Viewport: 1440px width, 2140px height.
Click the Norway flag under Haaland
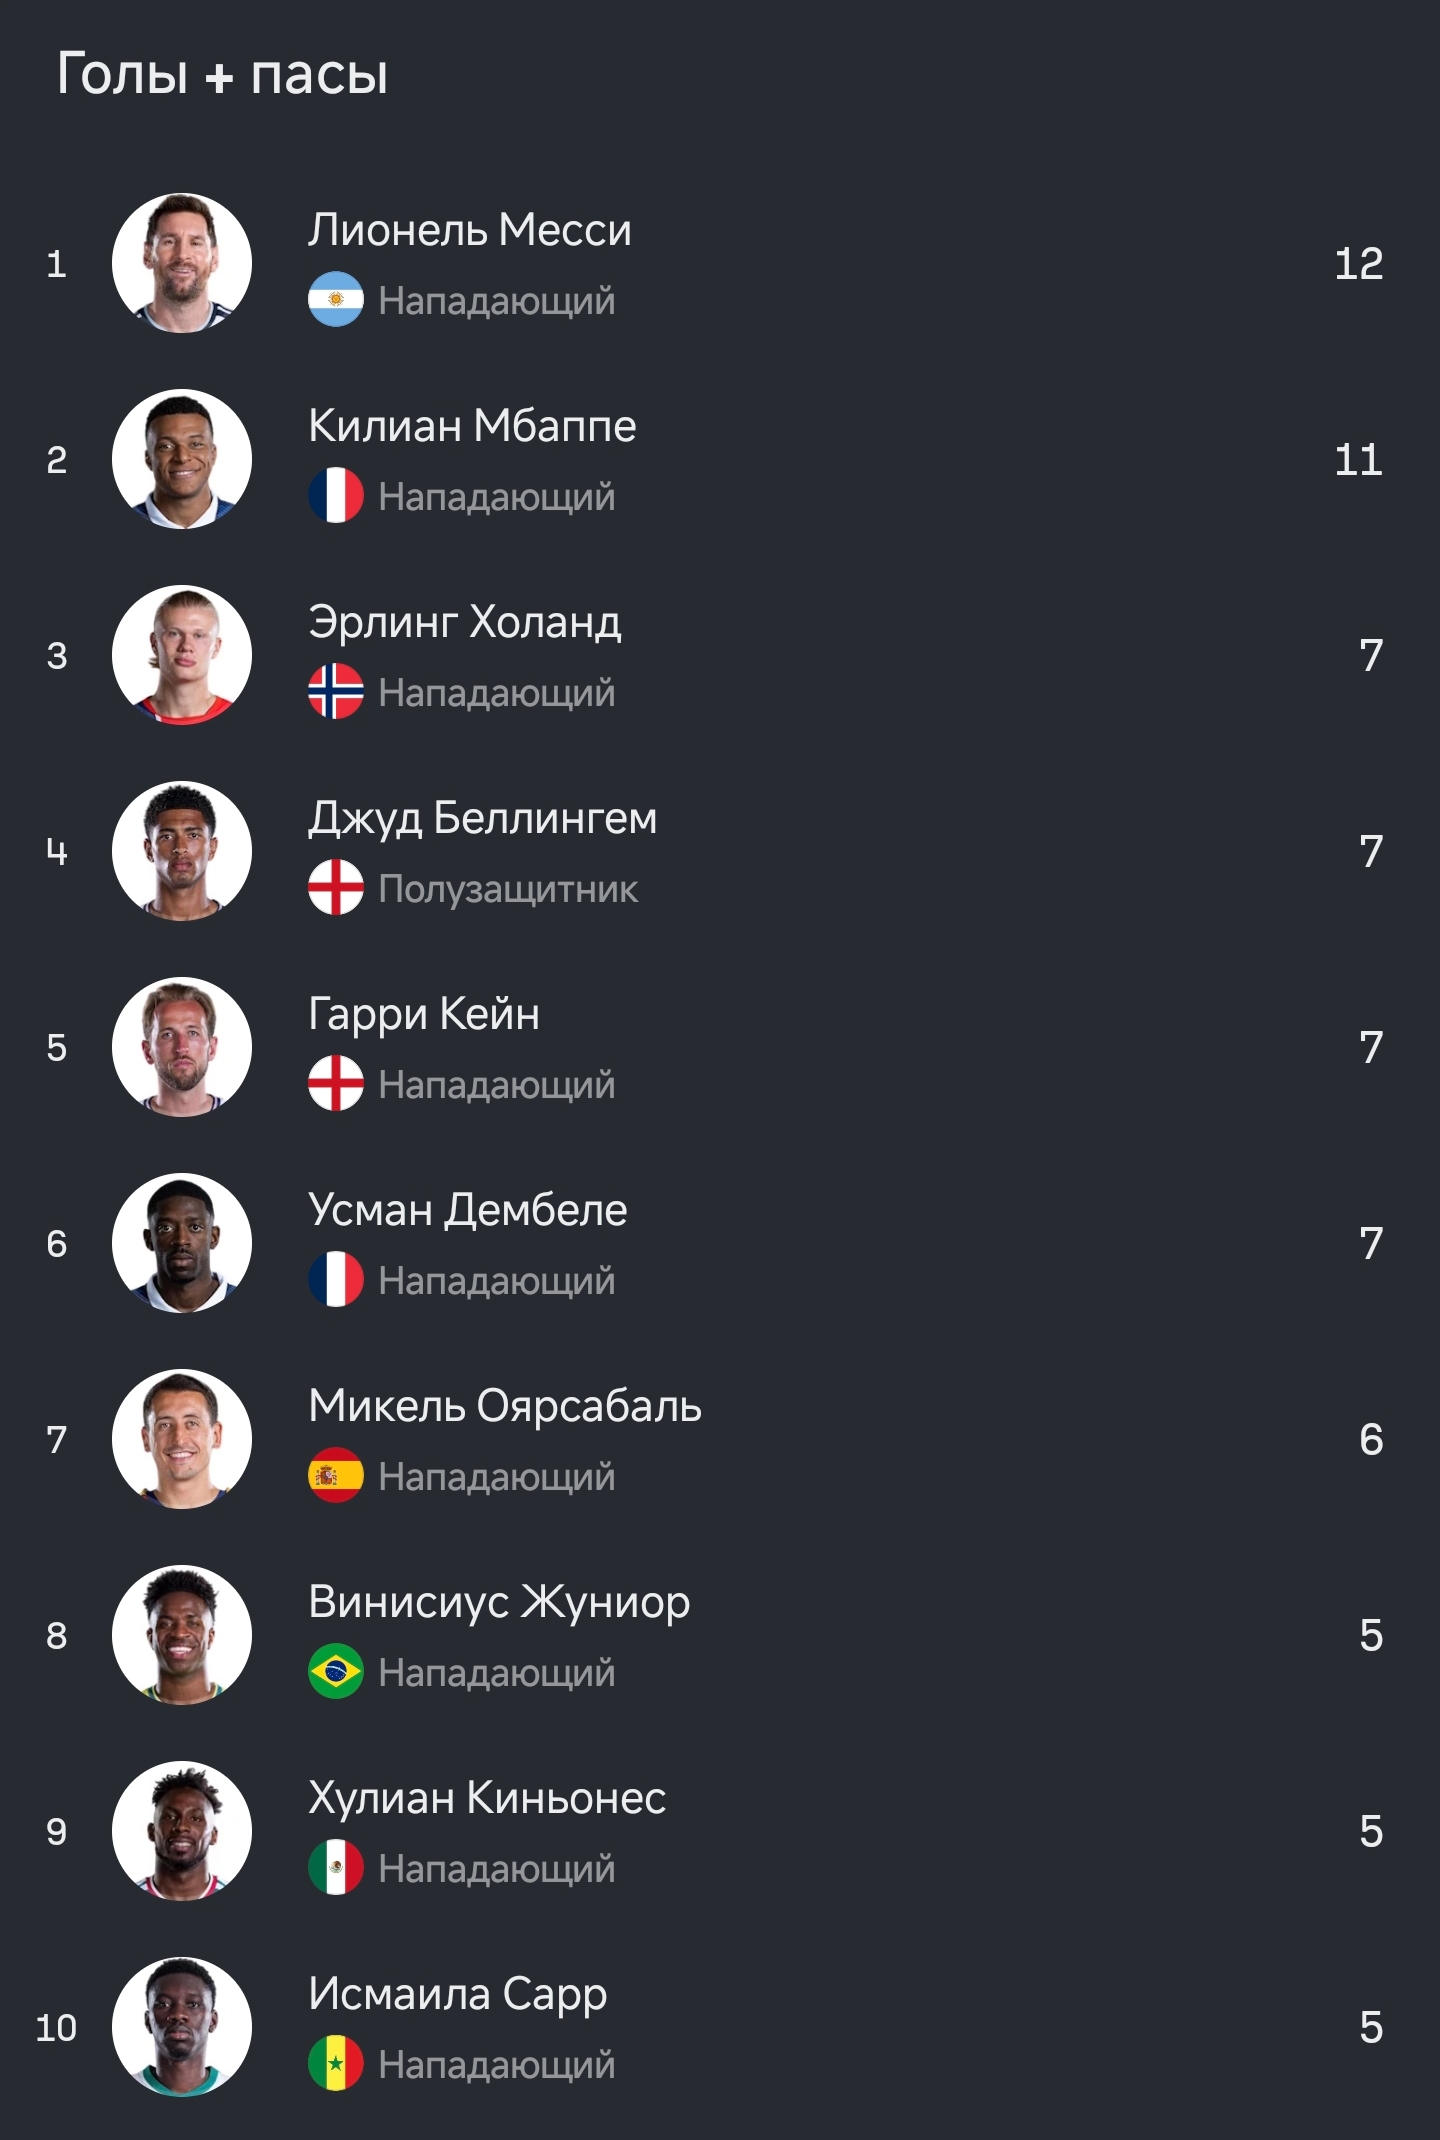point(336,691)
